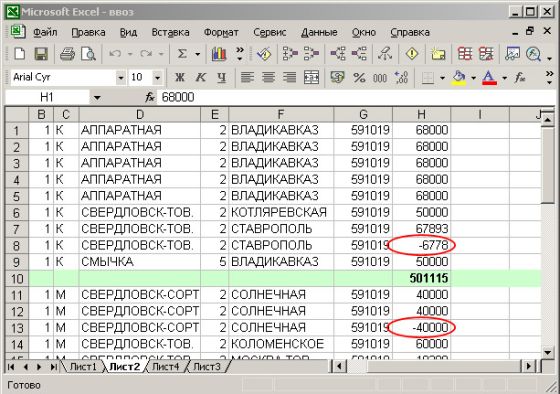The image size is (560, 394).
Task: Go to last sheet tab arrow
Action: click(x=54, y=367)
